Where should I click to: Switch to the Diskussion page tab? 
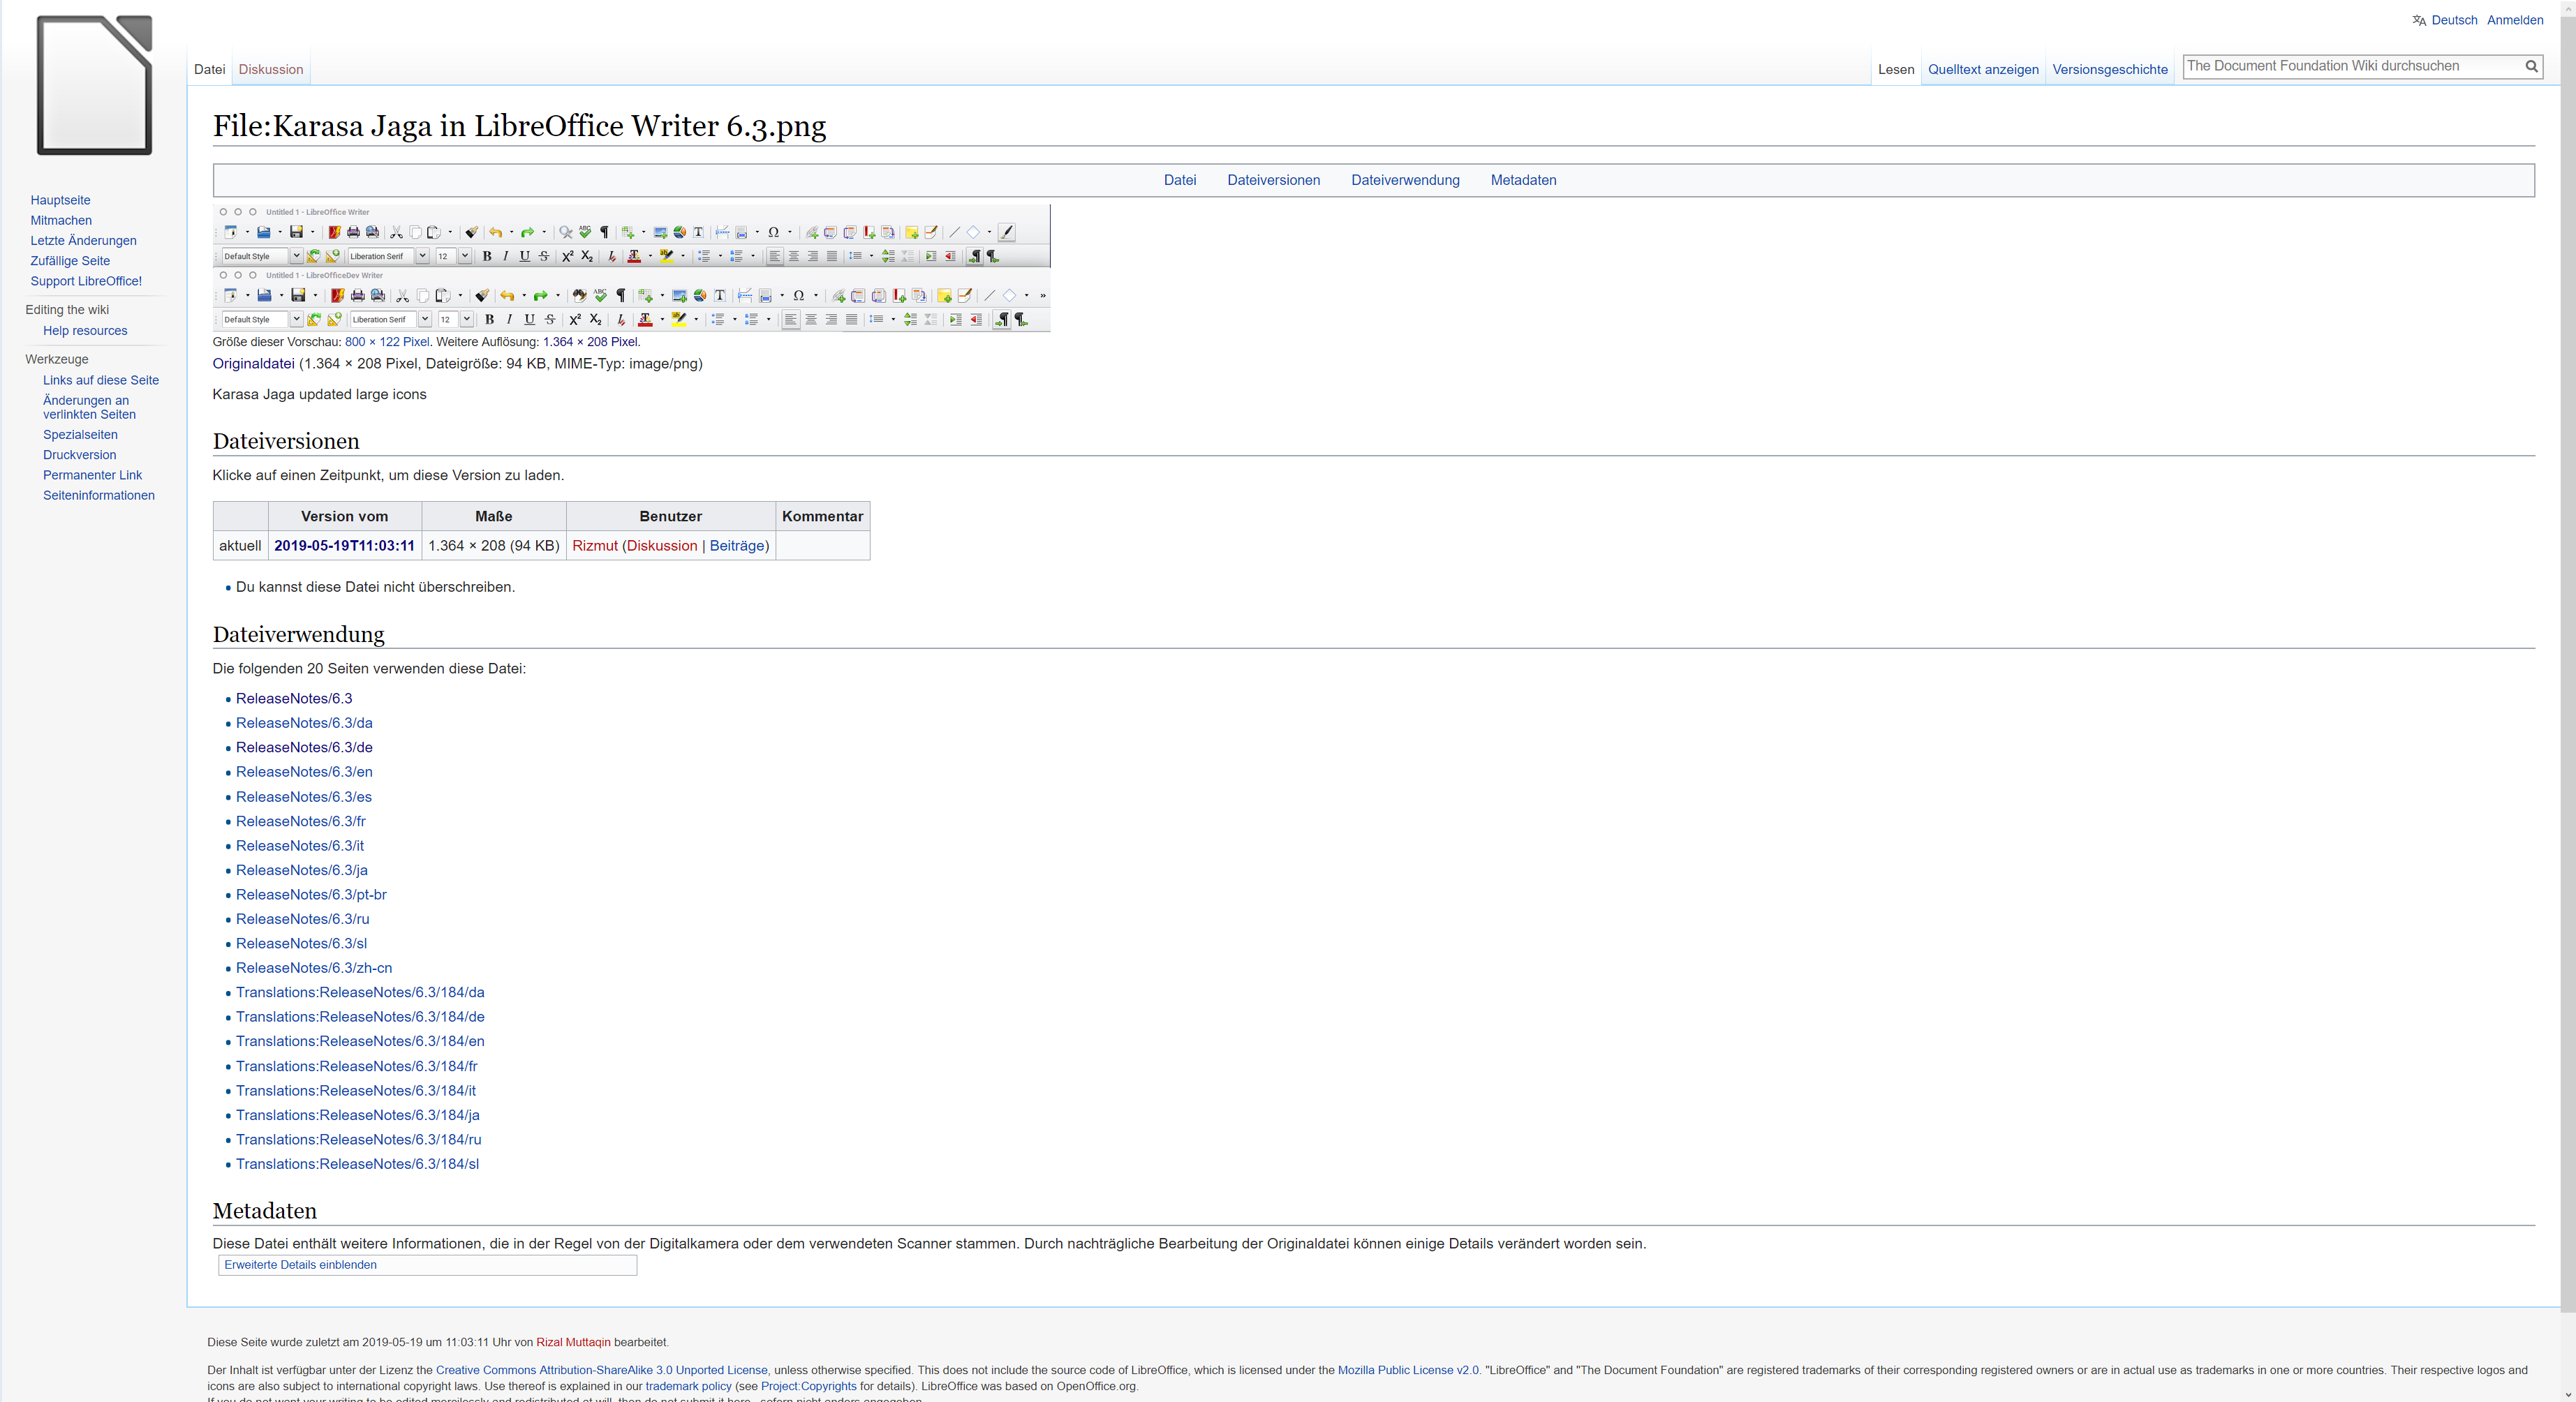point(271,69)
